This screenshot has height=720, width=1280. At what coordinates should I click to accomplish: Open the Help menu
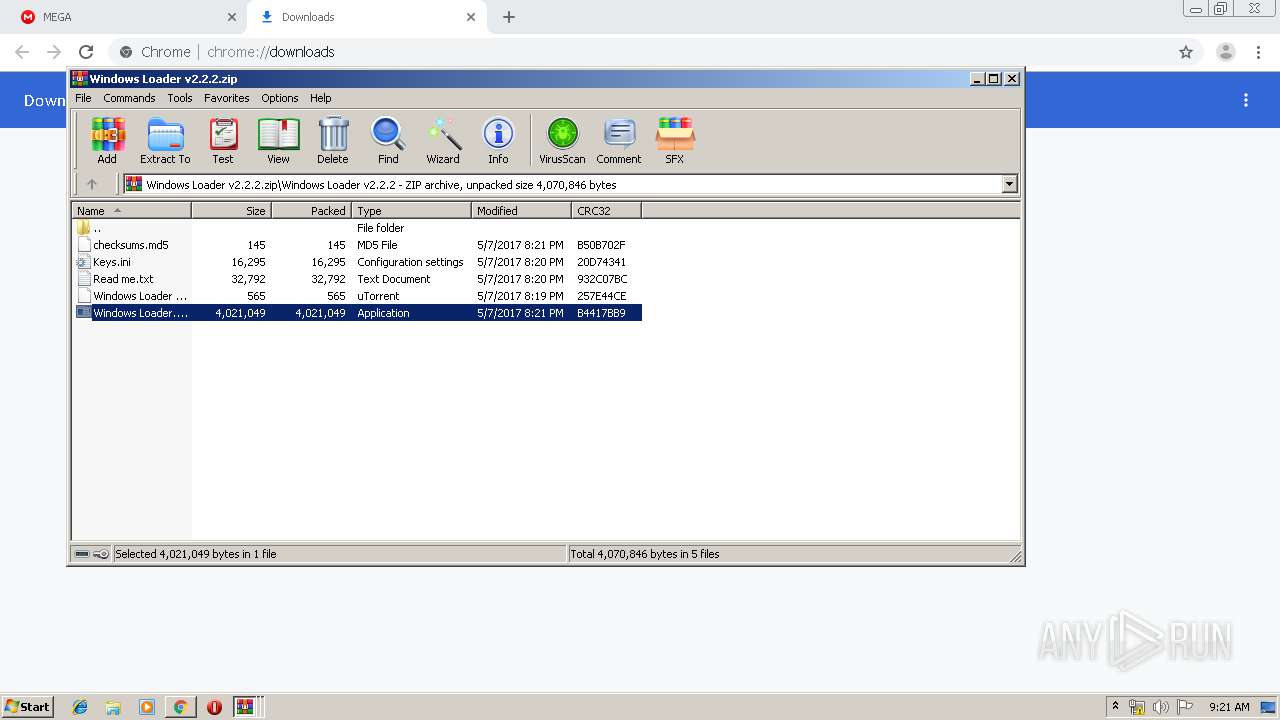(320, 98)
